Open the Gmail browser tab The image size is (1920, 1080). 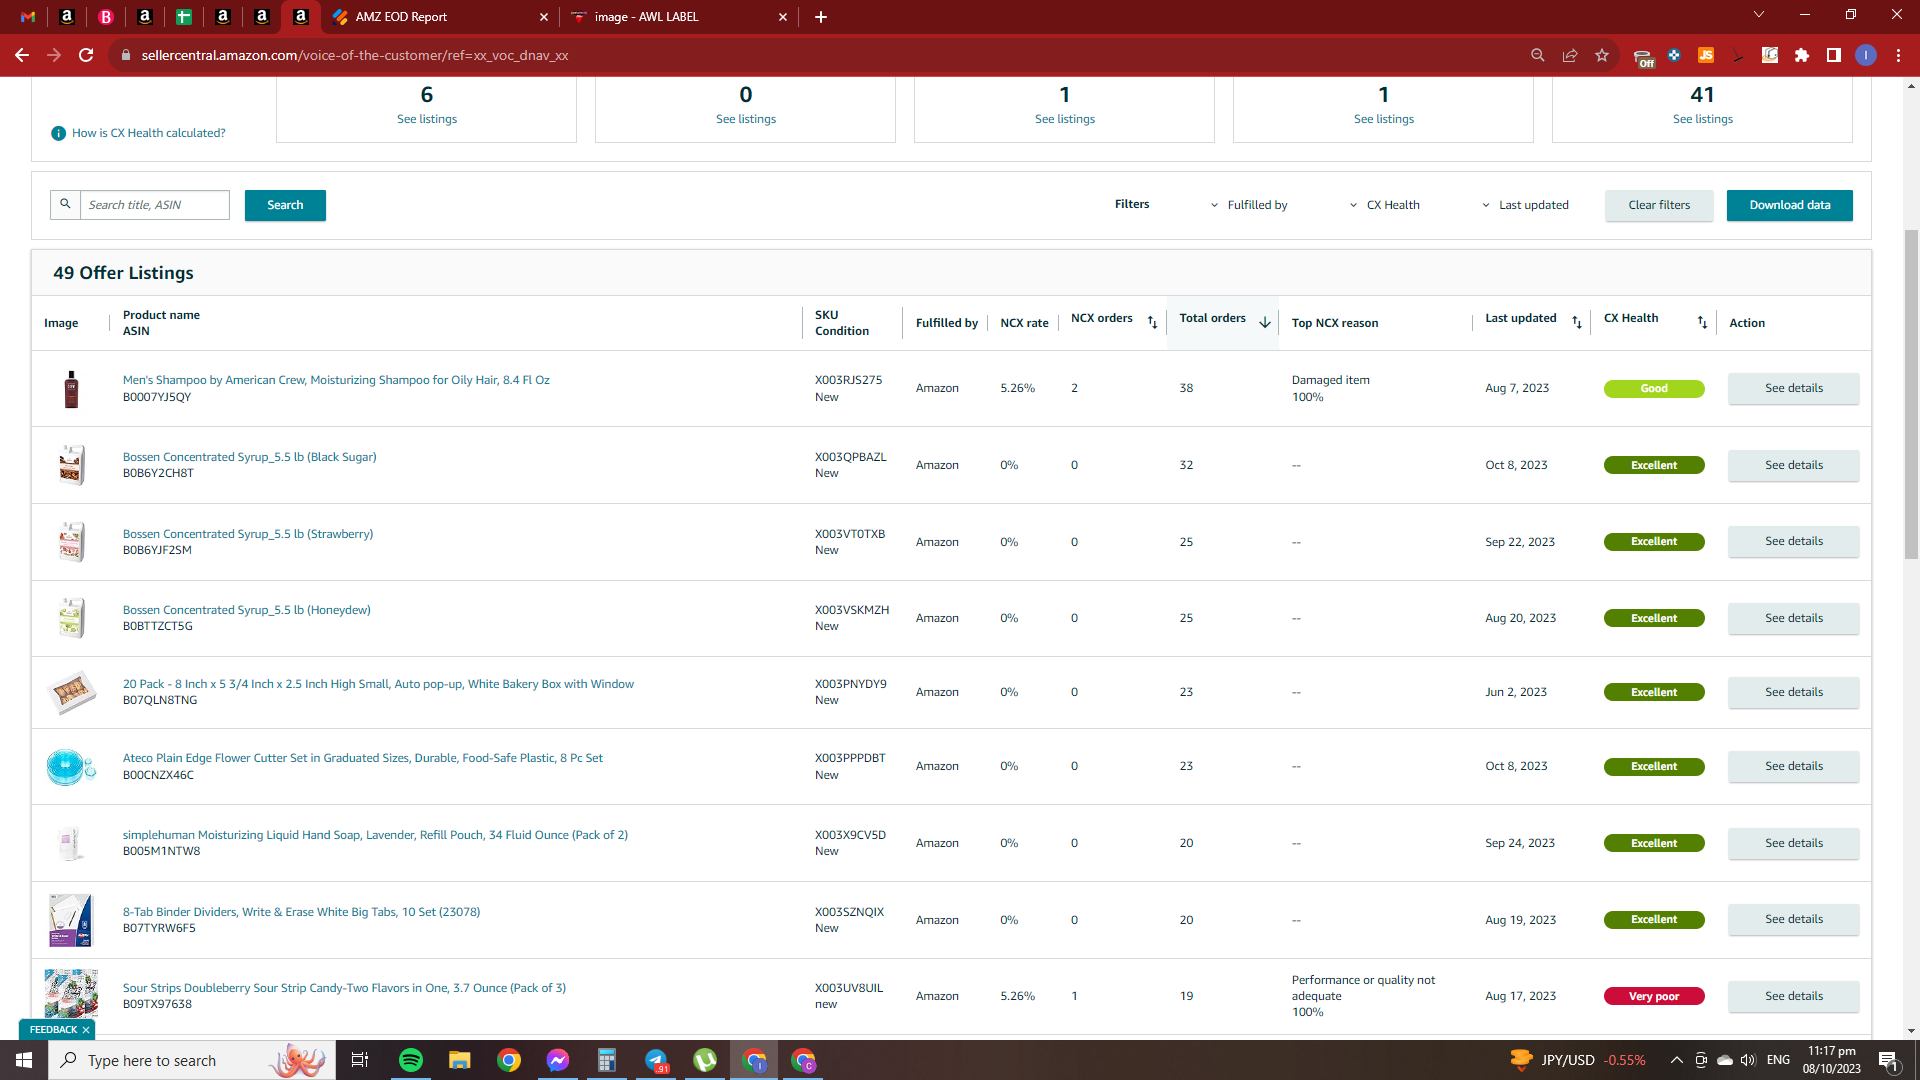[x=28, y=17]
